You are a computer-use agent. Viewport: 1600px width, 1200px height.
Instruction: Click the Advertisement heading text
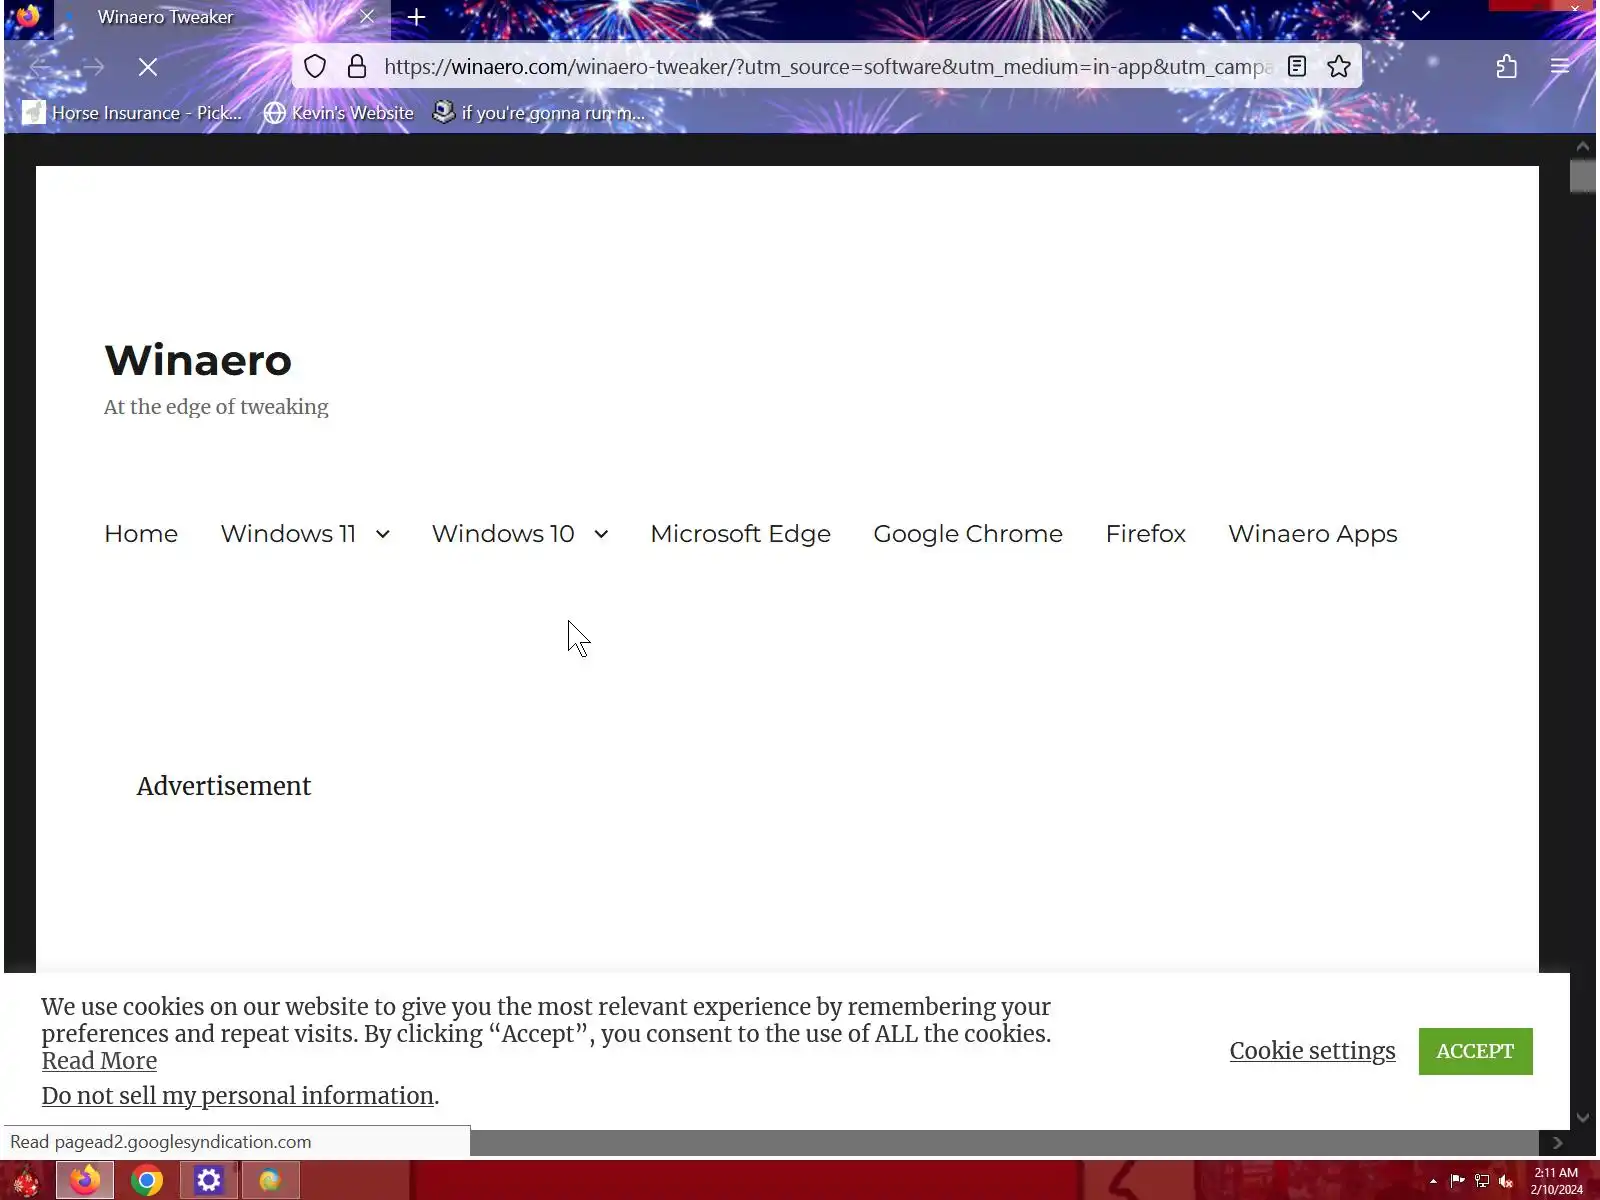click(x=224, y=786)
